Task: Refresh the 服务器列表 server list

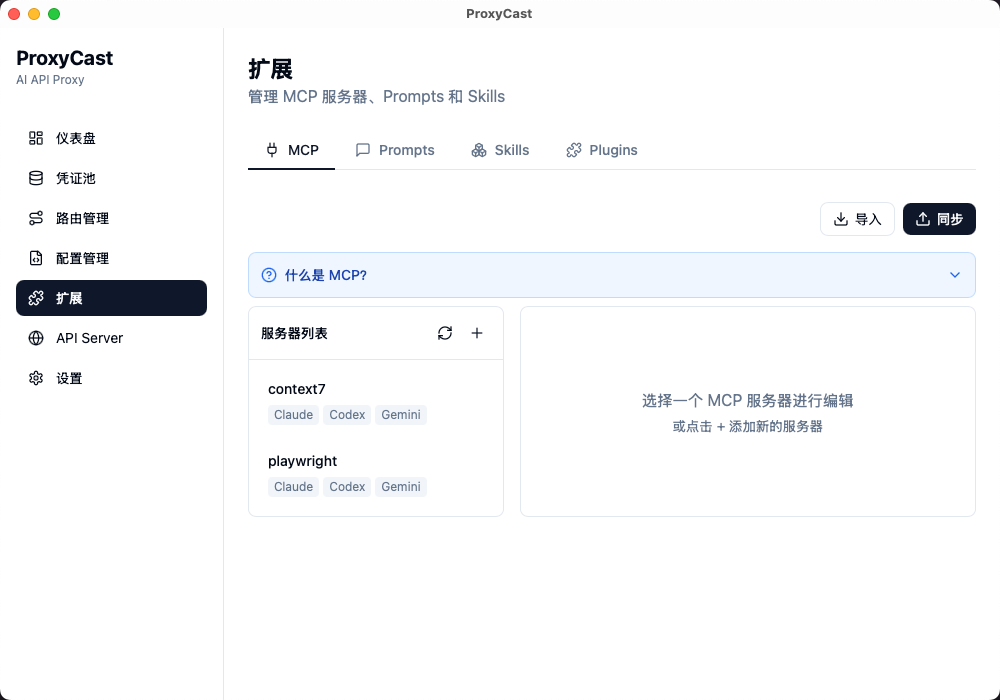Action: [444, 333]
